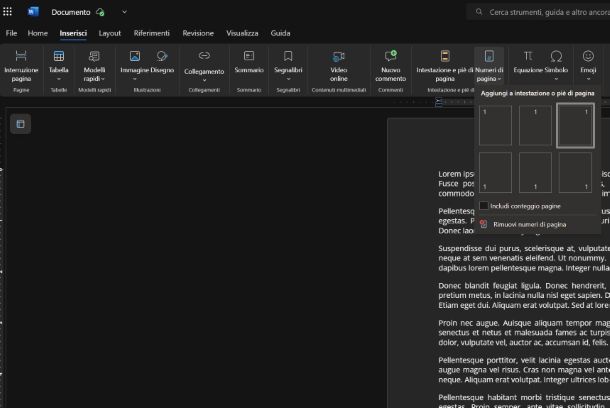This screenshot has width=610, height=408.
Task: Select top-right page number position thumbnail
Action: coord(576,126)
